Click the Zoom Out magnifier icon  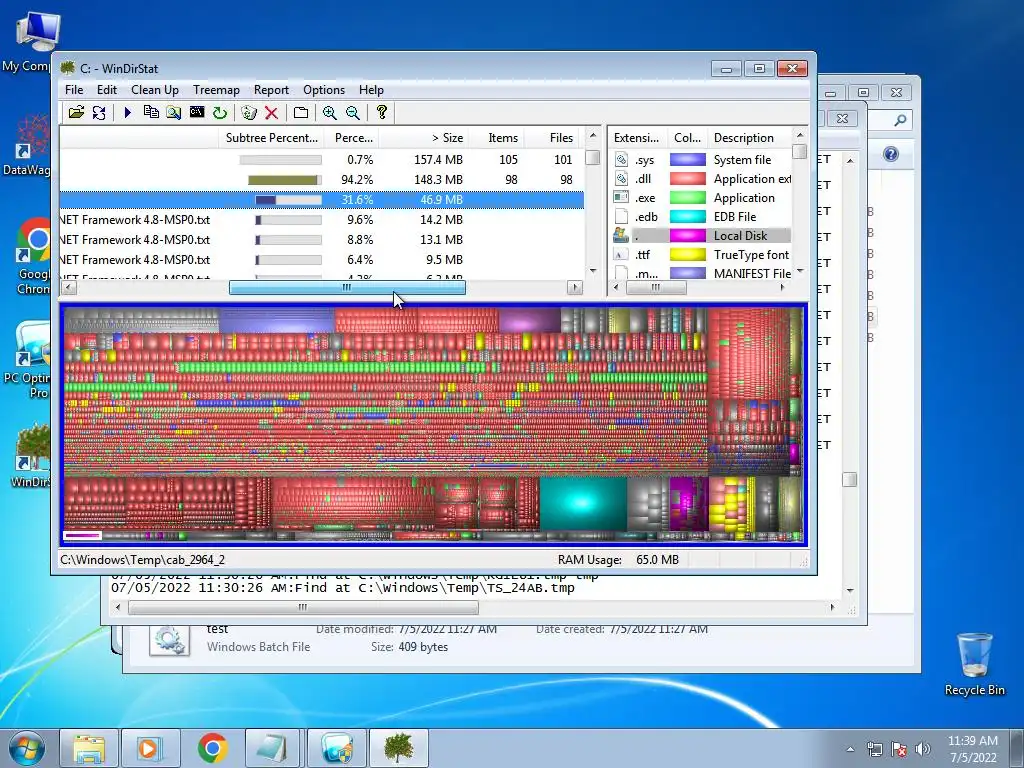coord(353,112)
